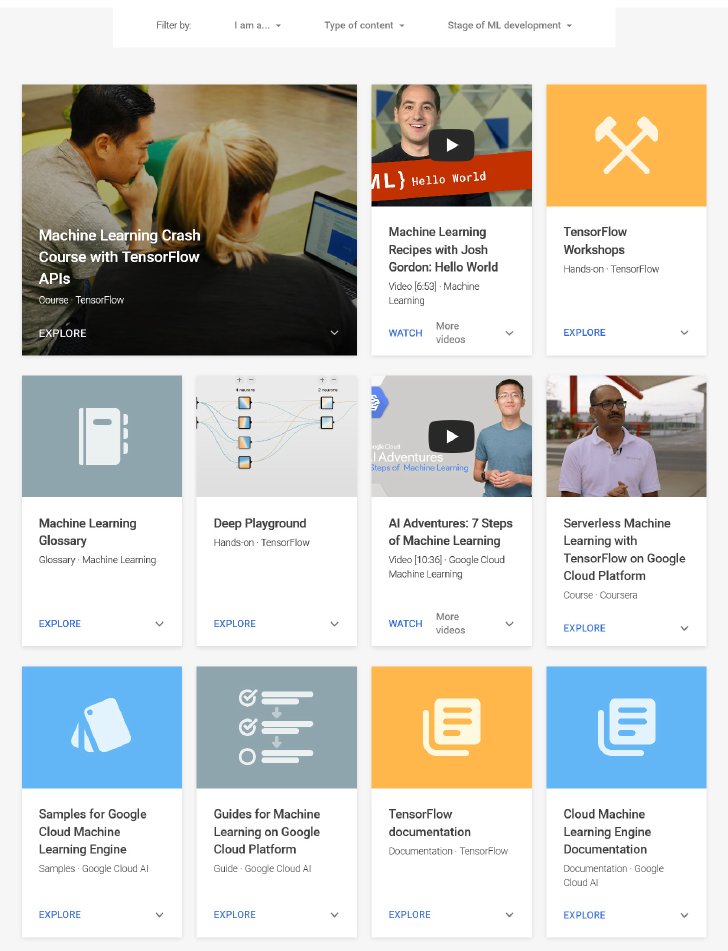
Task: Click the samples cards icon on blue tile
Action: click(x=101, y=725)
